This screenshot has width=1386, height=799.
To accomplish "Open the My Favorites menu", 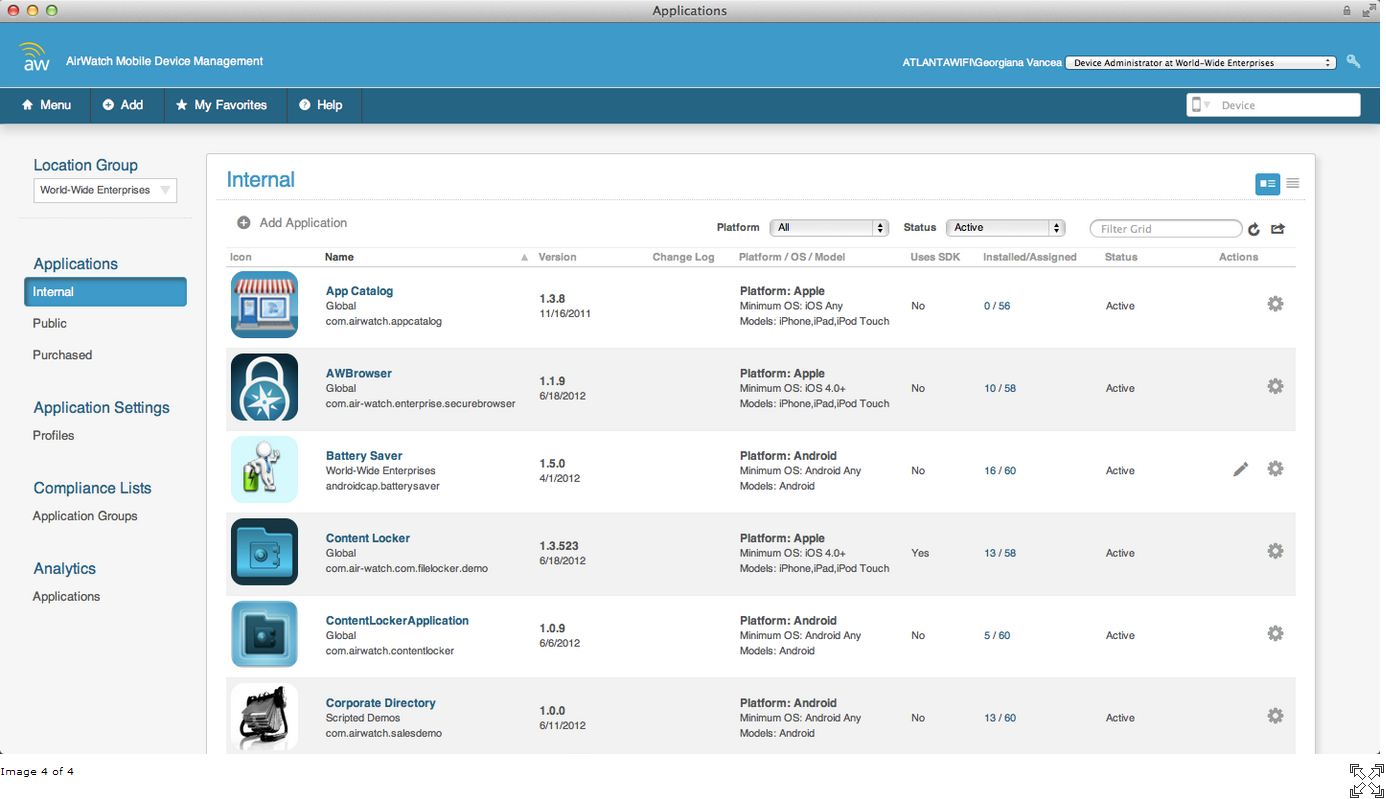I will pyautogui.click(x=224, y=105).
